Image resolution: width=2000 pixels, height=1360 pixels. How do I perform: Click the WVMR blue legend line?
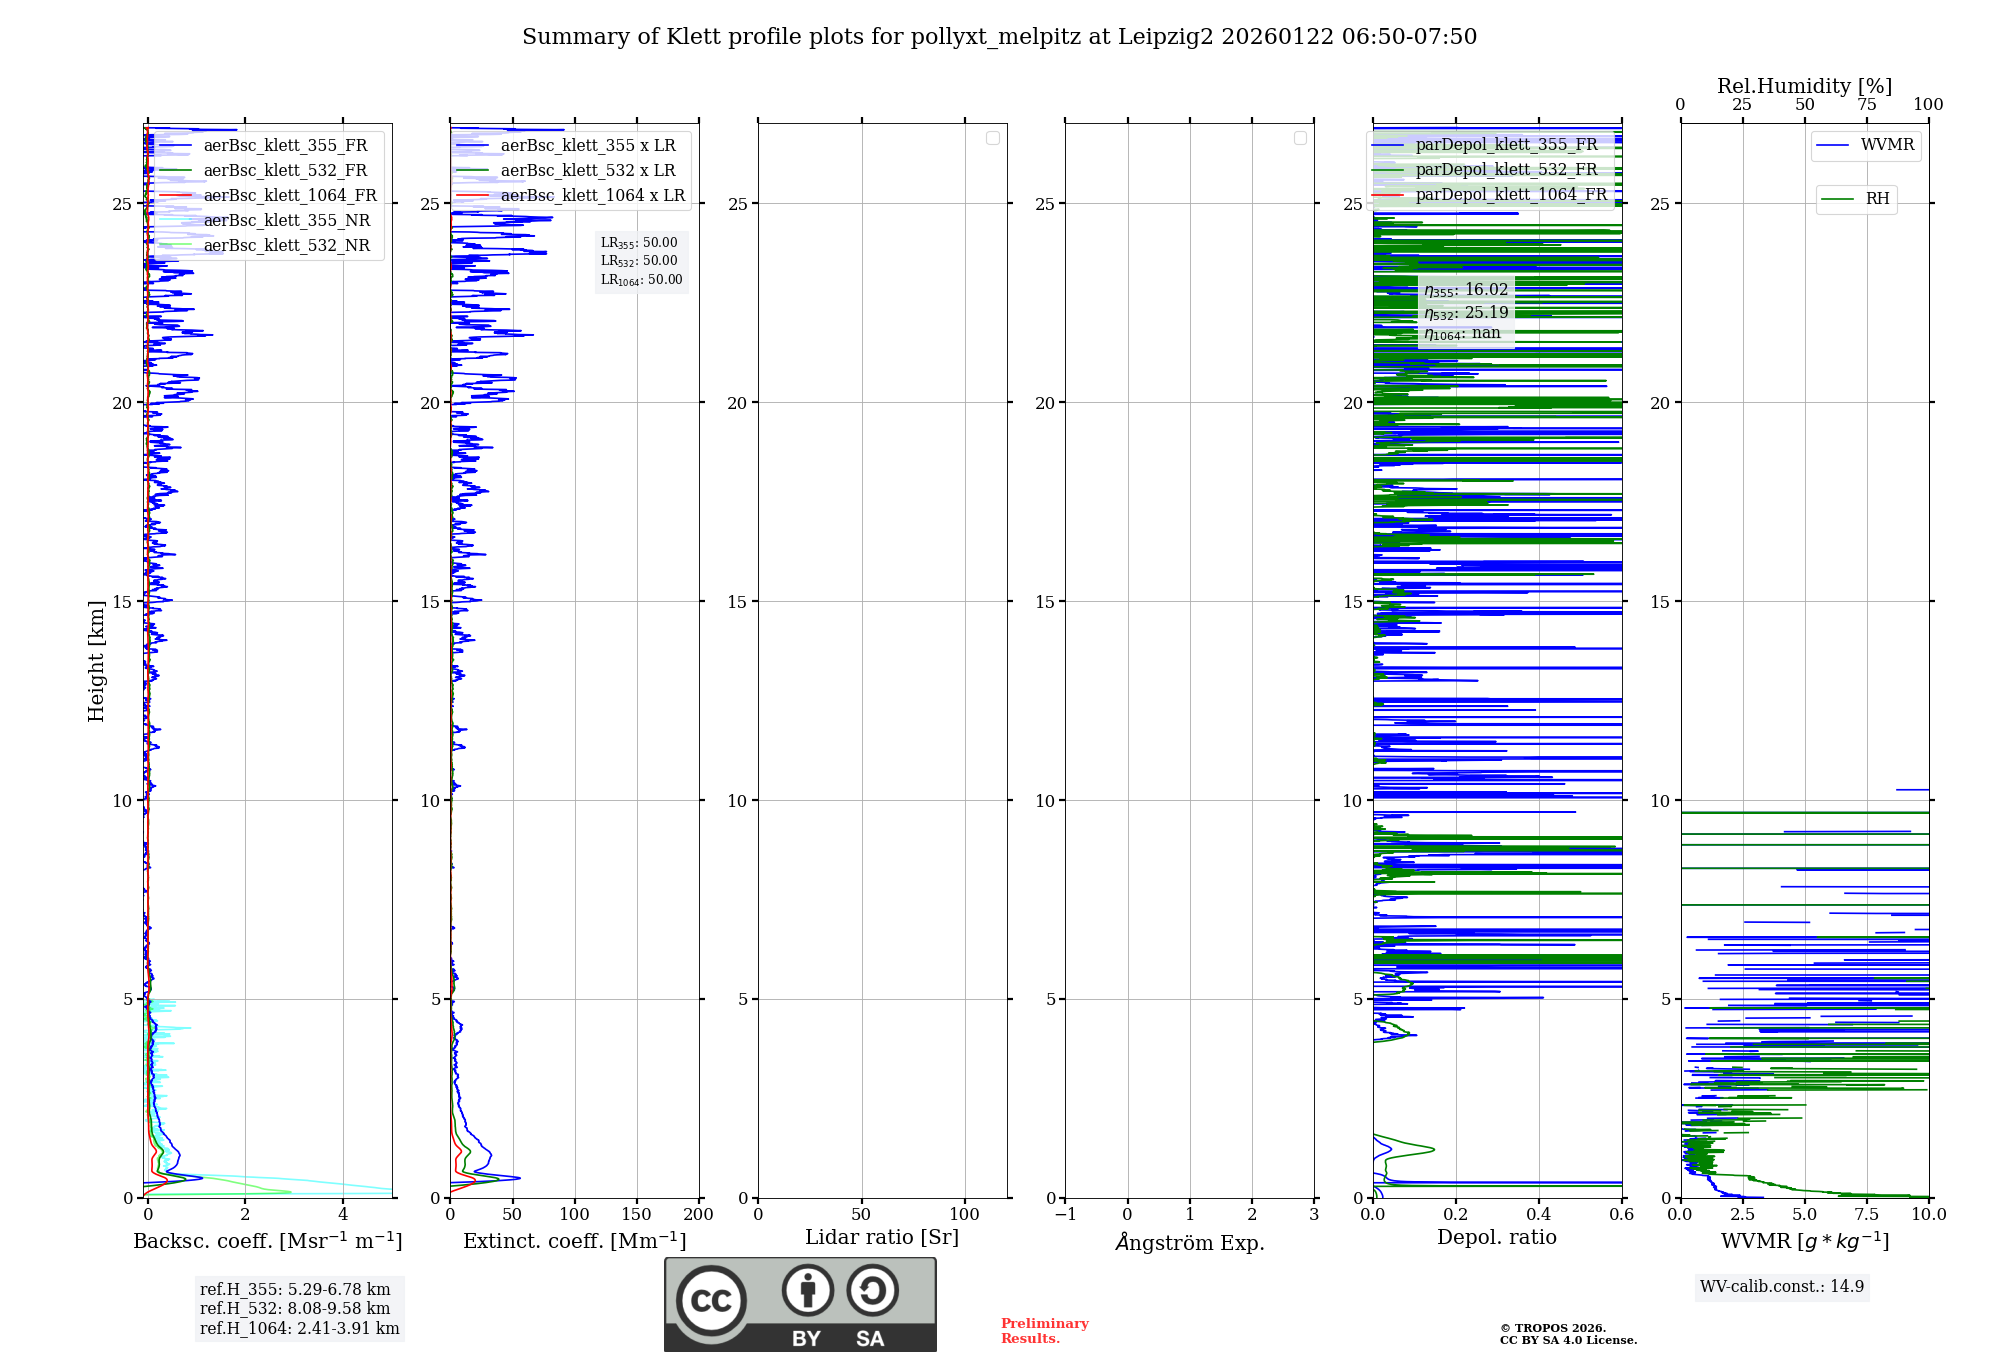[1832, 145]
